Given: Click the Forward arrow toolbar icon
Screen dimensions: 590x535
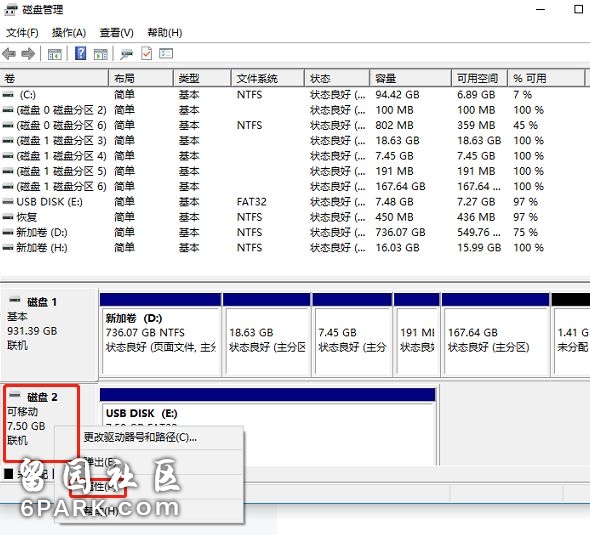Looking at the screenshot, I should pyautogui.click(x=28, y=54).
